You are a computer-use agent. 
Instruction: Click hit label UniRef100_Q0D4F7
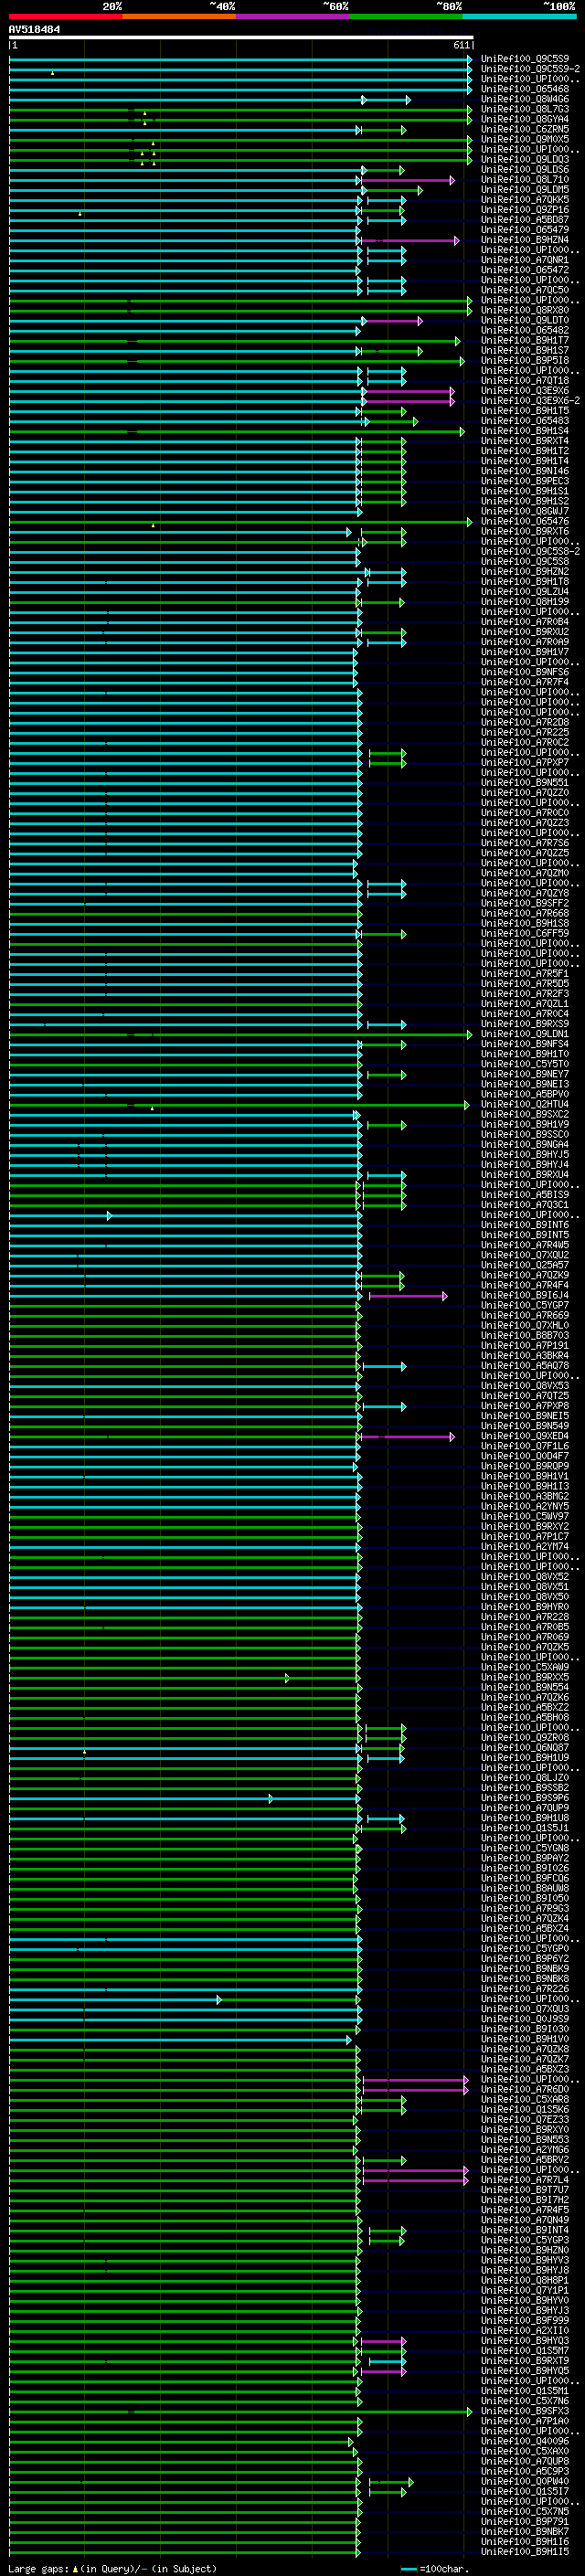pos(525,1456)
